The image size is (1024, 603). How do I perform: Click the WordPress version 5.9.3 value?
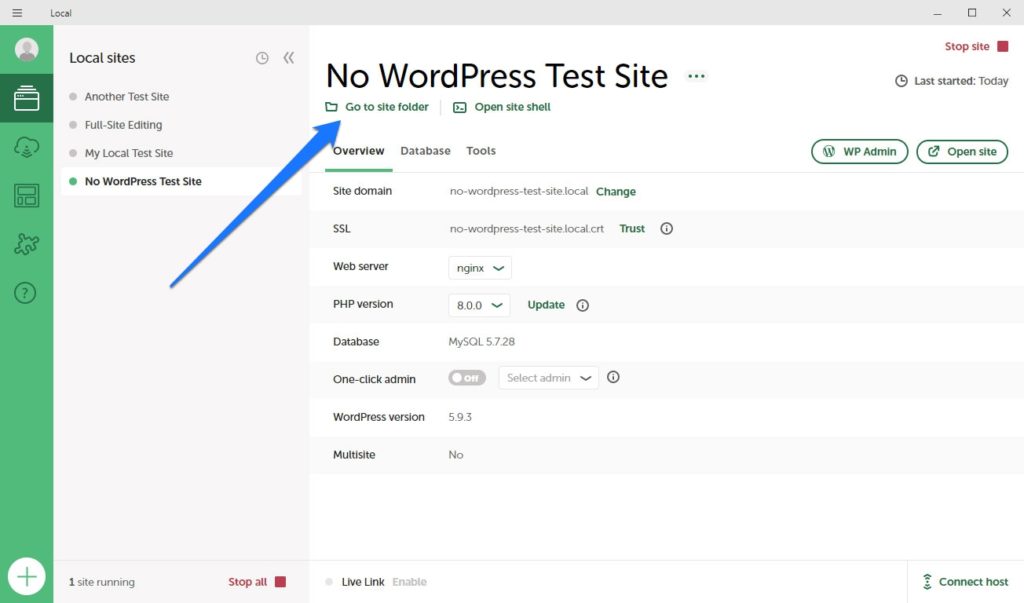[460, 417]
